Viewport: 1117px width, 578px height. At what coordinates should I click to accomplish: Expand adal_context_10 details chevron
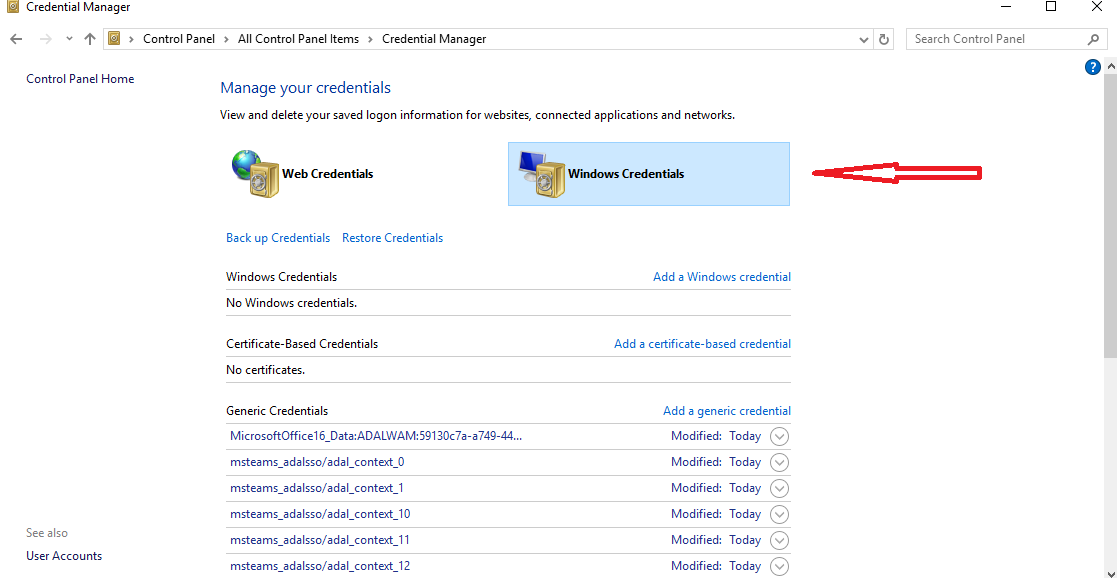click(x=780, y=515)
